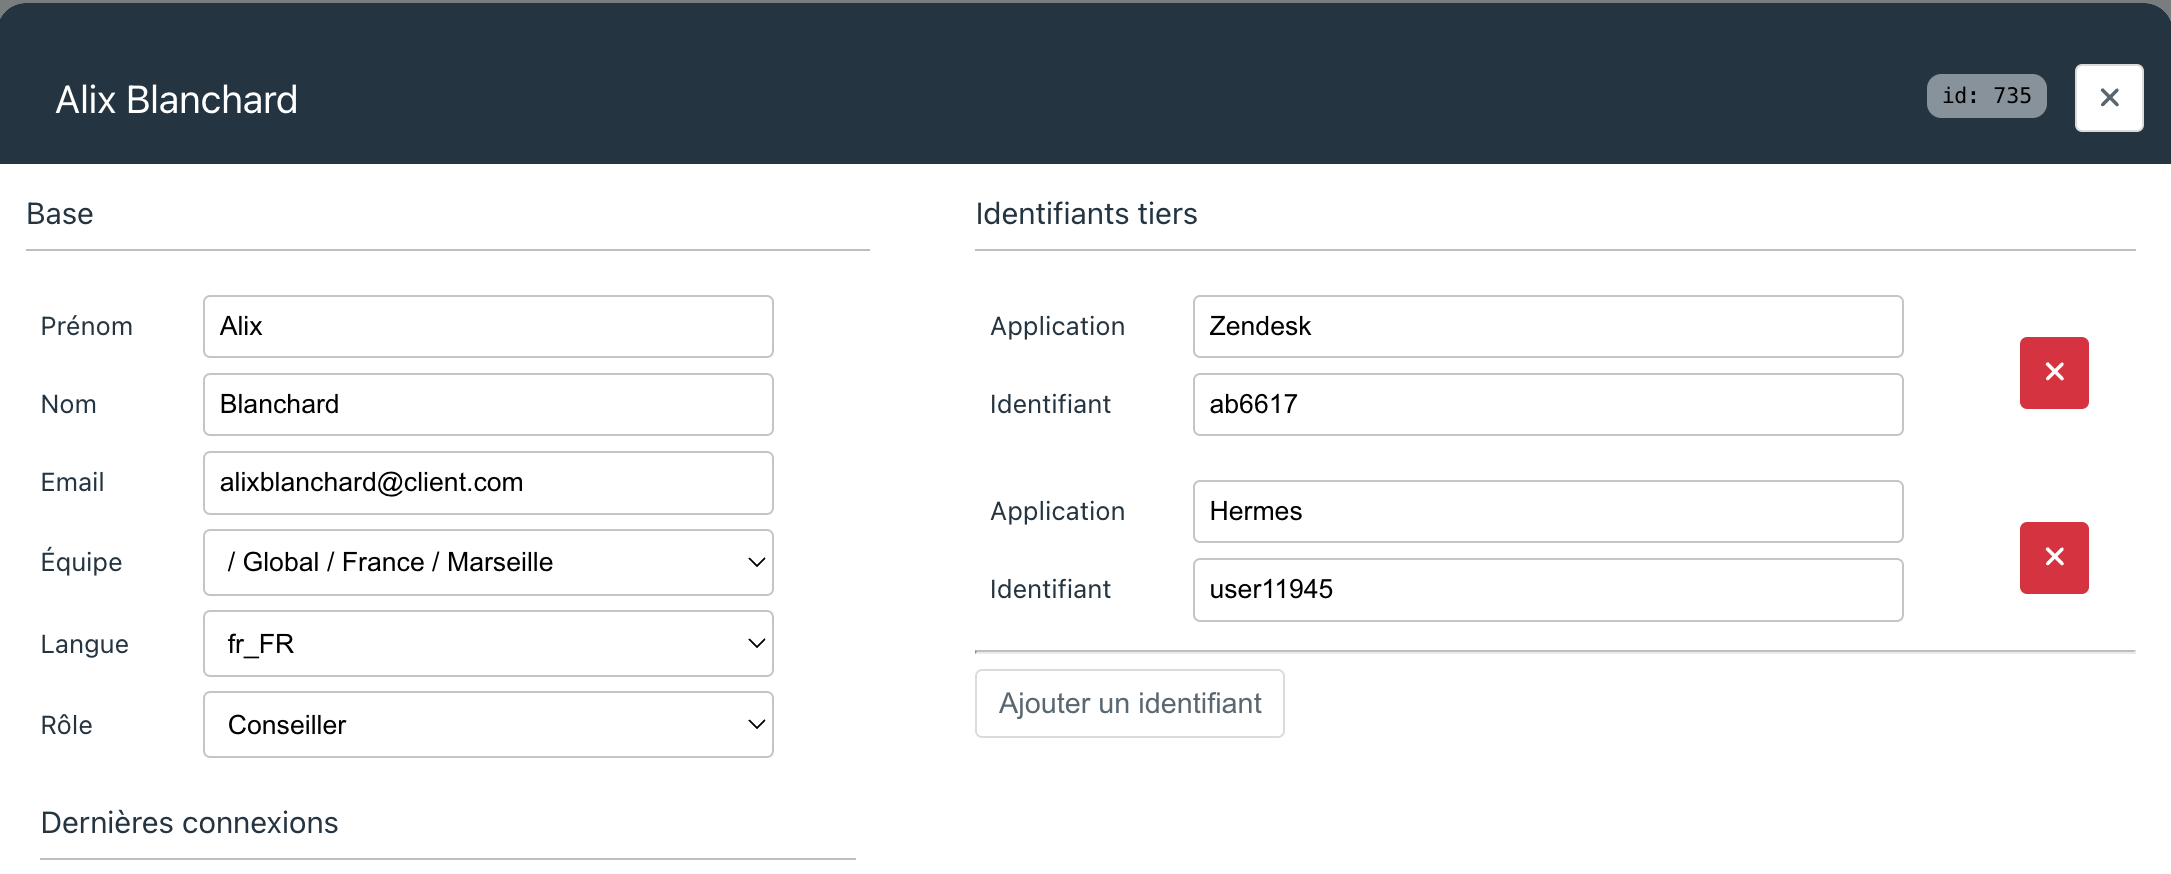Viewport: 2171px width, 874px height.
Task: Edit the Hermes application field
Action: (1548, 511)
